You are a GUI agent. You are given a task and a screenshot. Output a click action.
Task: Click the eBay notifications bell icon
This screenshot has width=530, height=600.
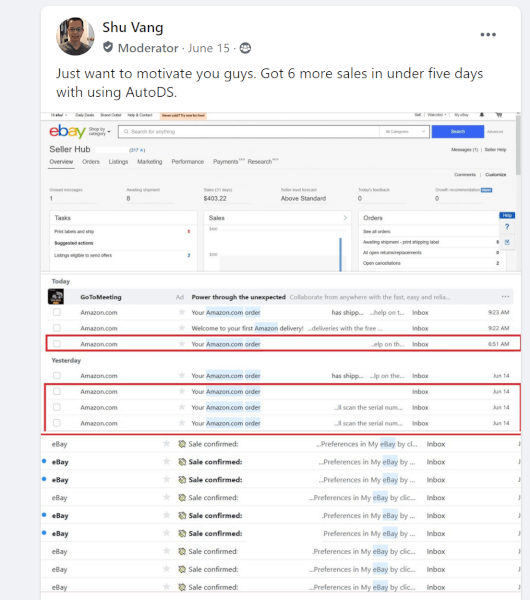point(482,114)
